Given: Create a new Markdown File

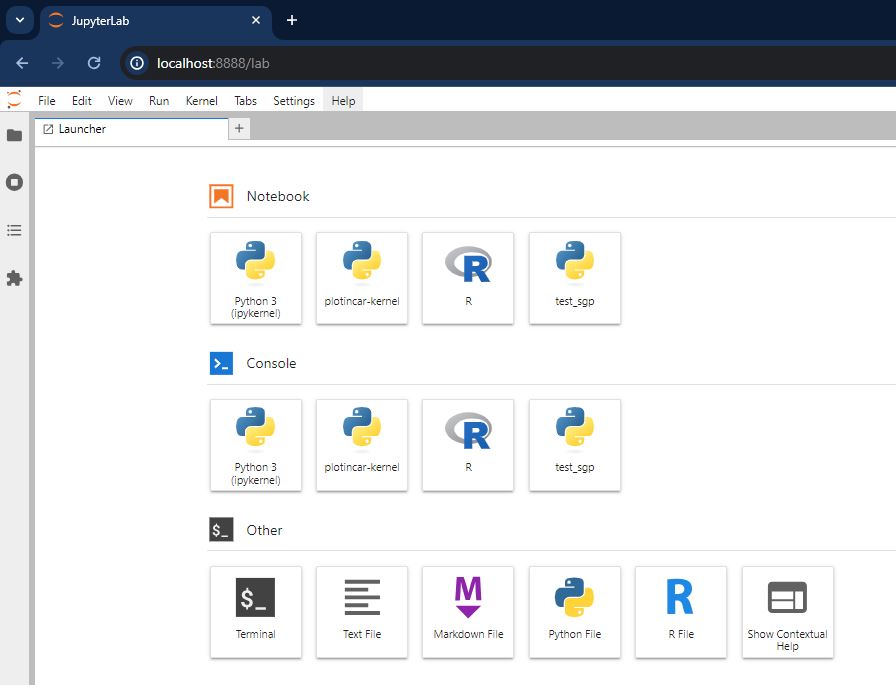Looking at the screenshot, I should pos(468,612).
